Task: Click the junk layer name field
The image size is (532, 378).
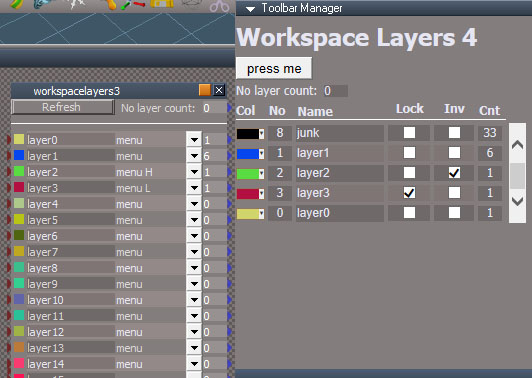Action: 340,133
